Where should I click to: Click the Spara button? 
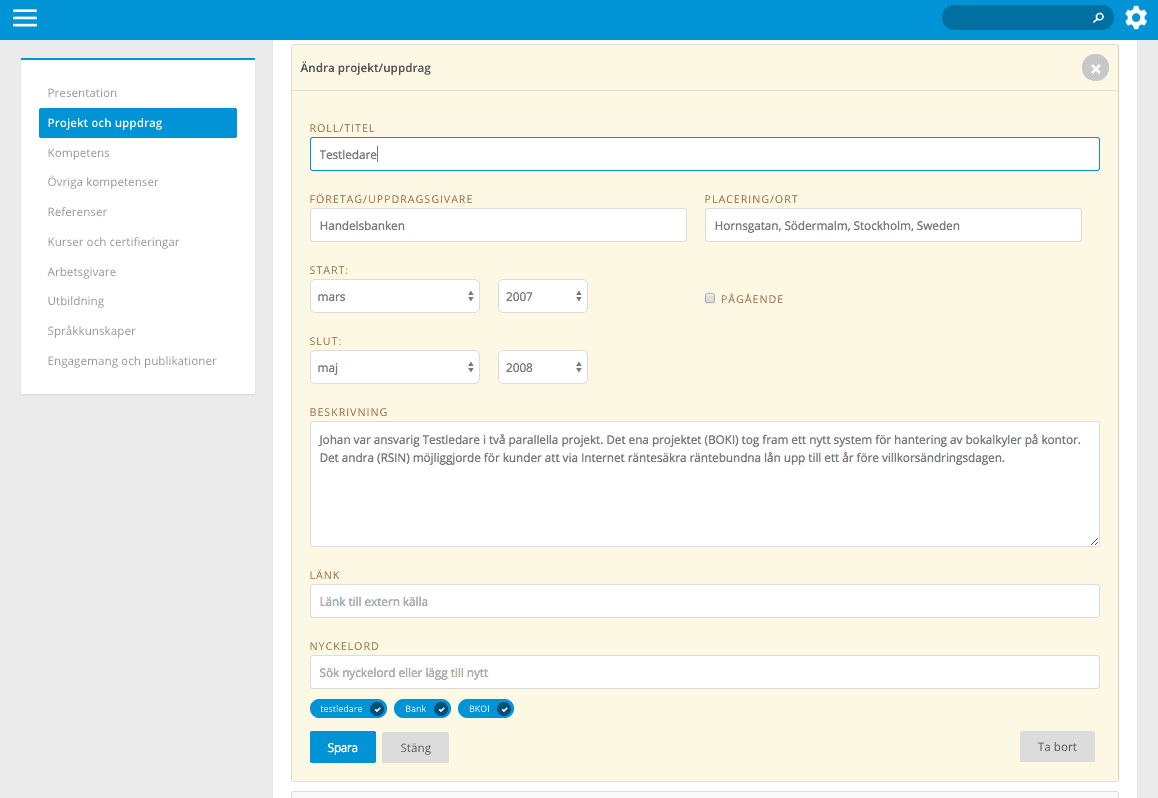pyautogui.click(x=342, y=747)
